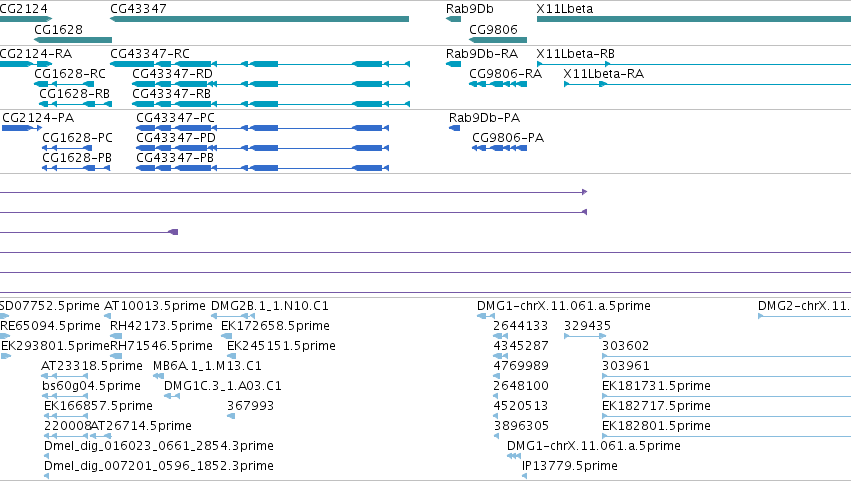Viewport: 851px width, 481px height.
Task: Select protein label CG9806-PA
Action: (508, 137)
